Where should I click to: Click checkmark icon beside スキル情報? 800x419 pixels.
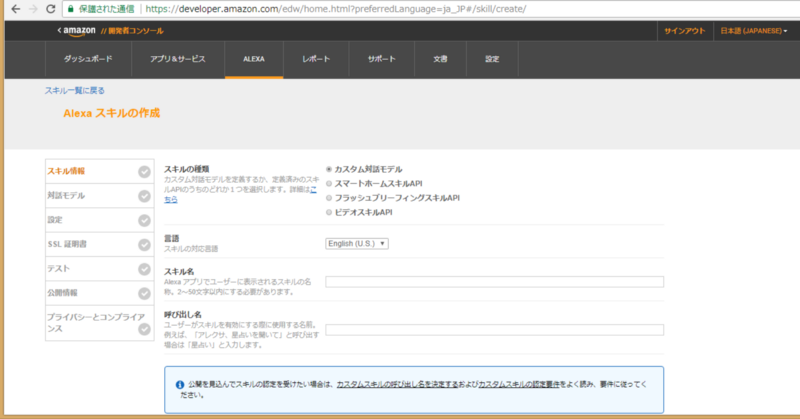(144, 171)
